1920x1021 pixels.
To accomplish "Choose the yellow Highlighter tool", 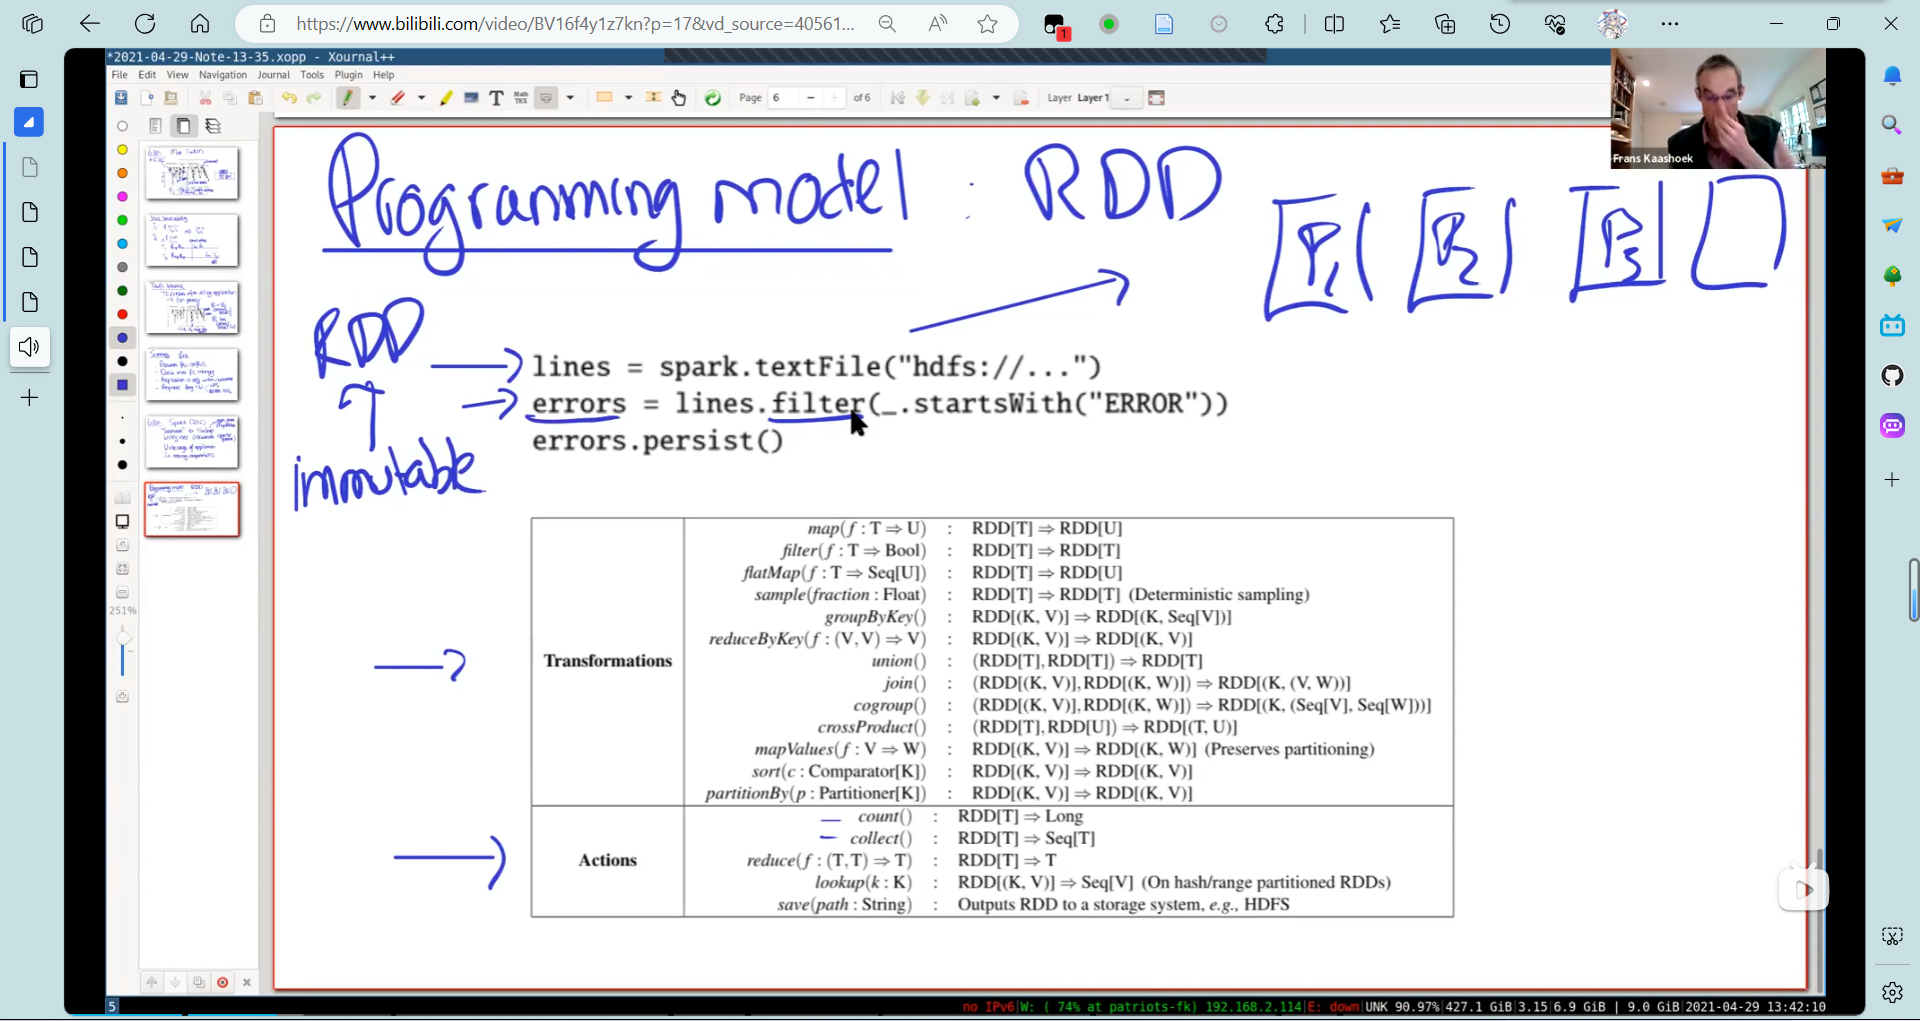I will pos(446,98).
